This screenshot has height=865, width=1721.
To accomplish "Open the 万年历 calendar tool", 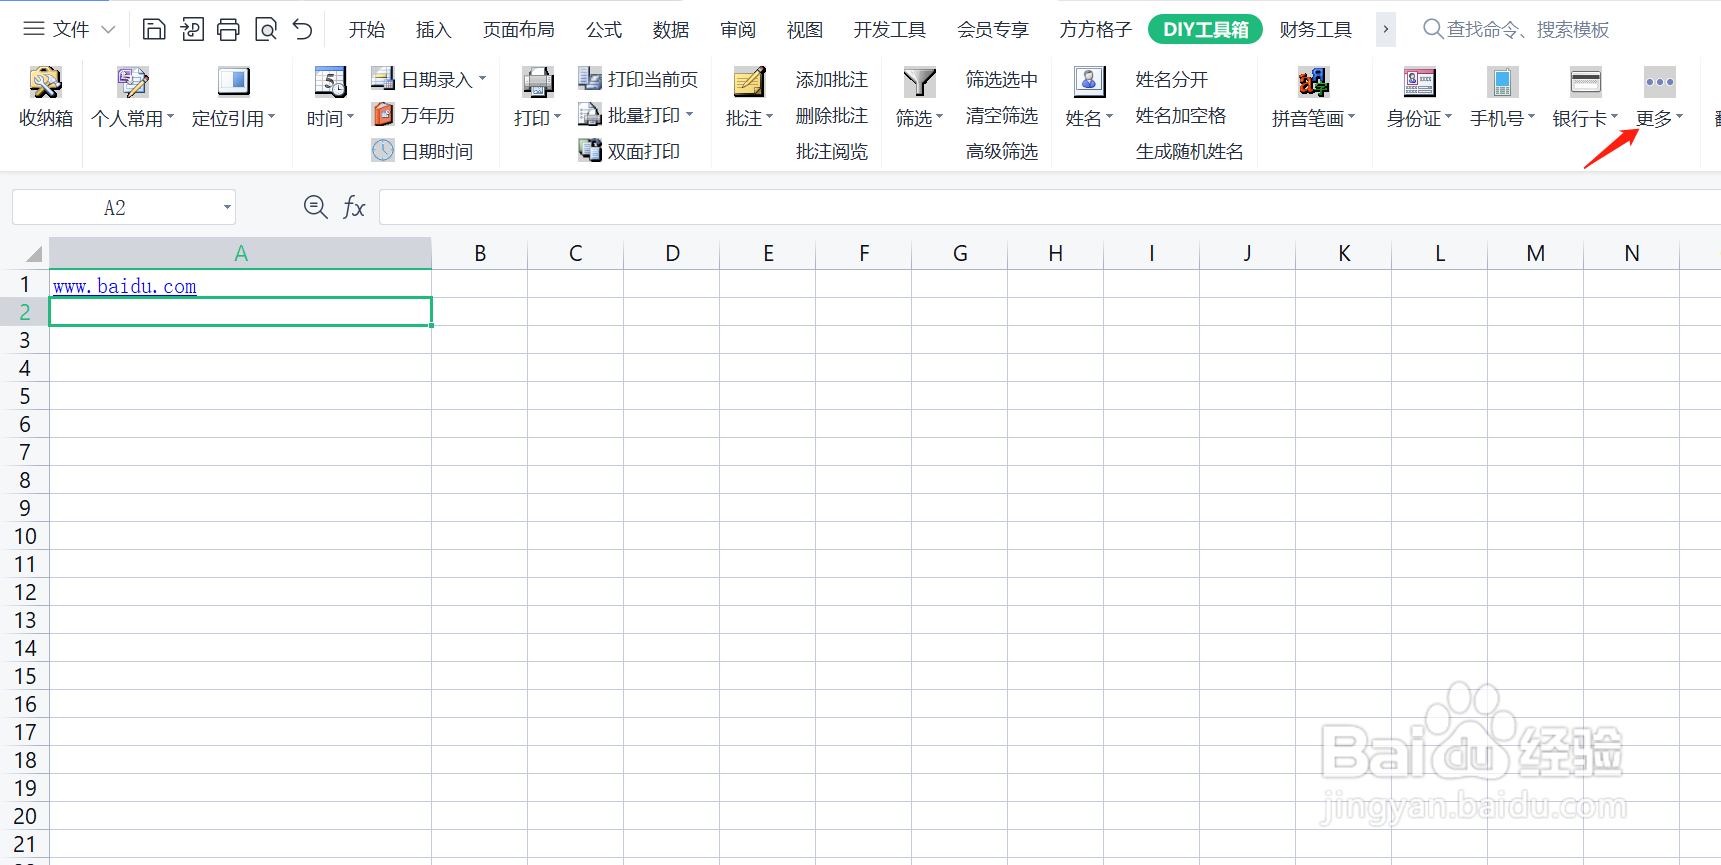I will point(413,115).
